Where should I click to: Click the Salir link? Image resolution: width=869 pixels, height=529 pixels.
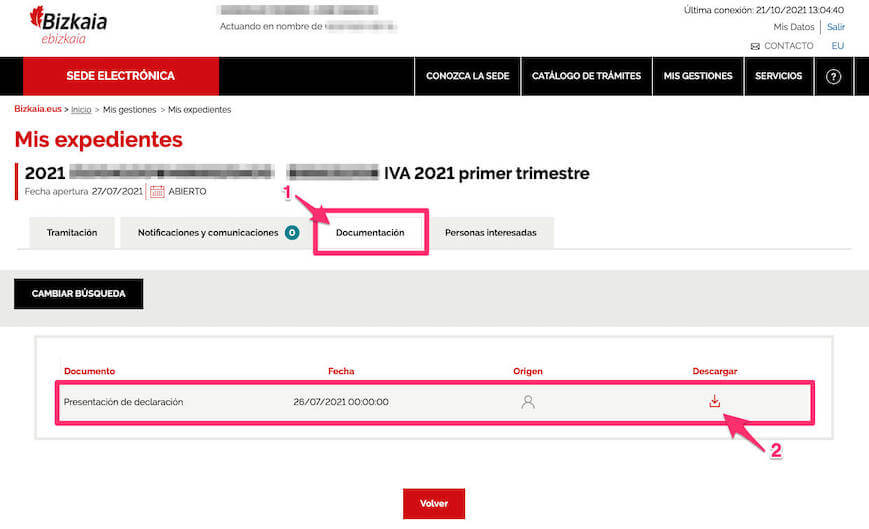point(836,27)
